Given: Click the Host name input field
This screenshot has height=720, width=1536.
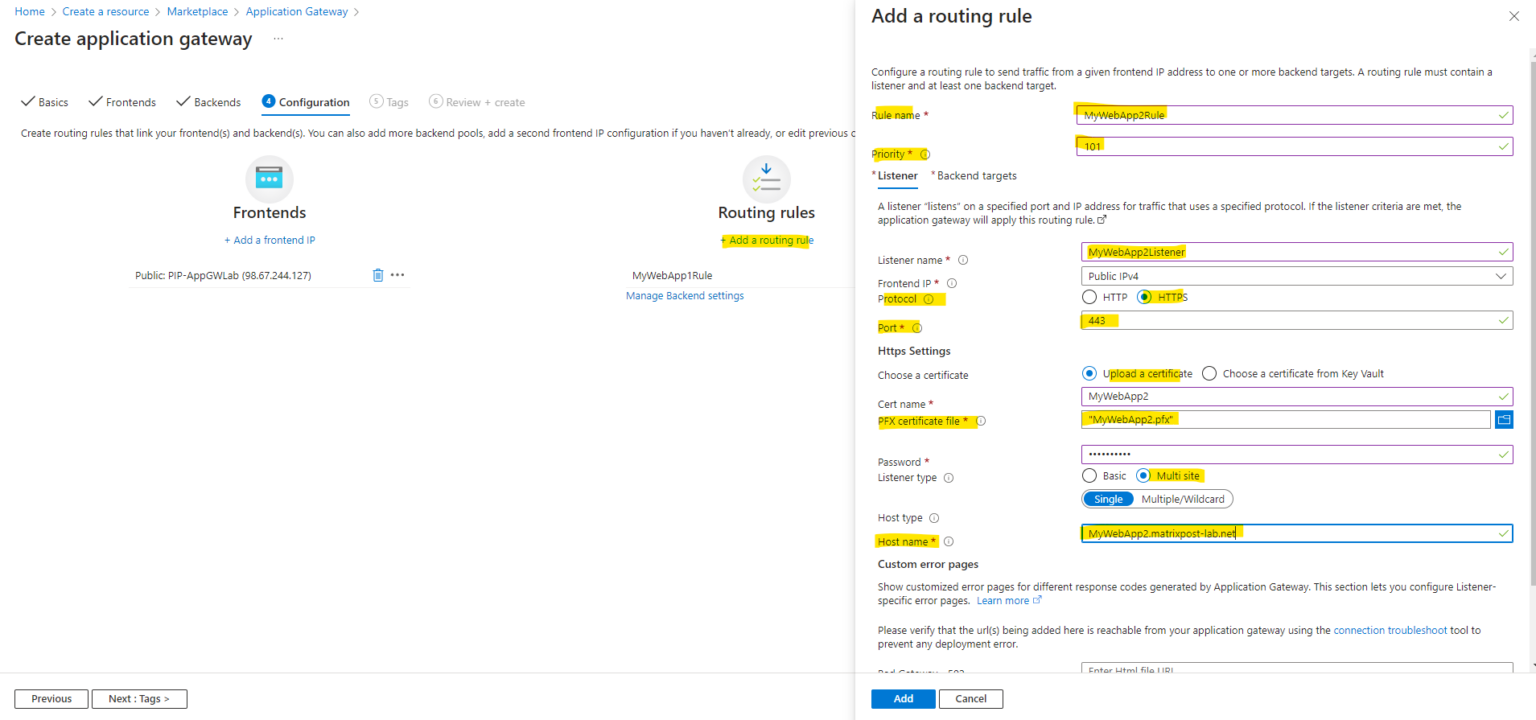Looking at the screenshot, I should 1296,533.
